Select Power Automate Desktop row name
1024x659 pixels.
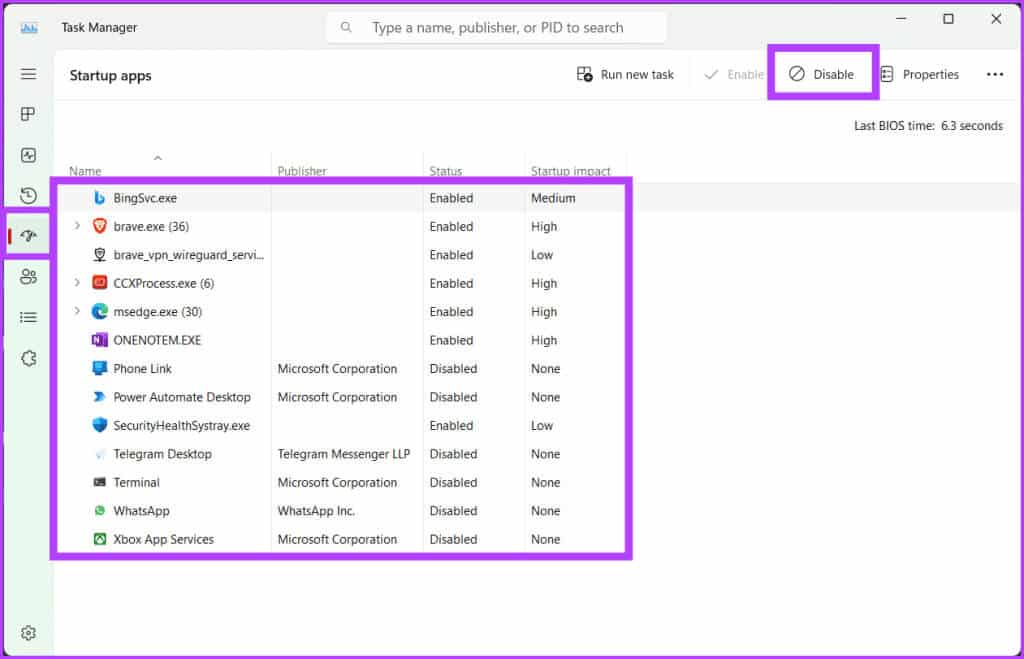(x=182, y=397)
